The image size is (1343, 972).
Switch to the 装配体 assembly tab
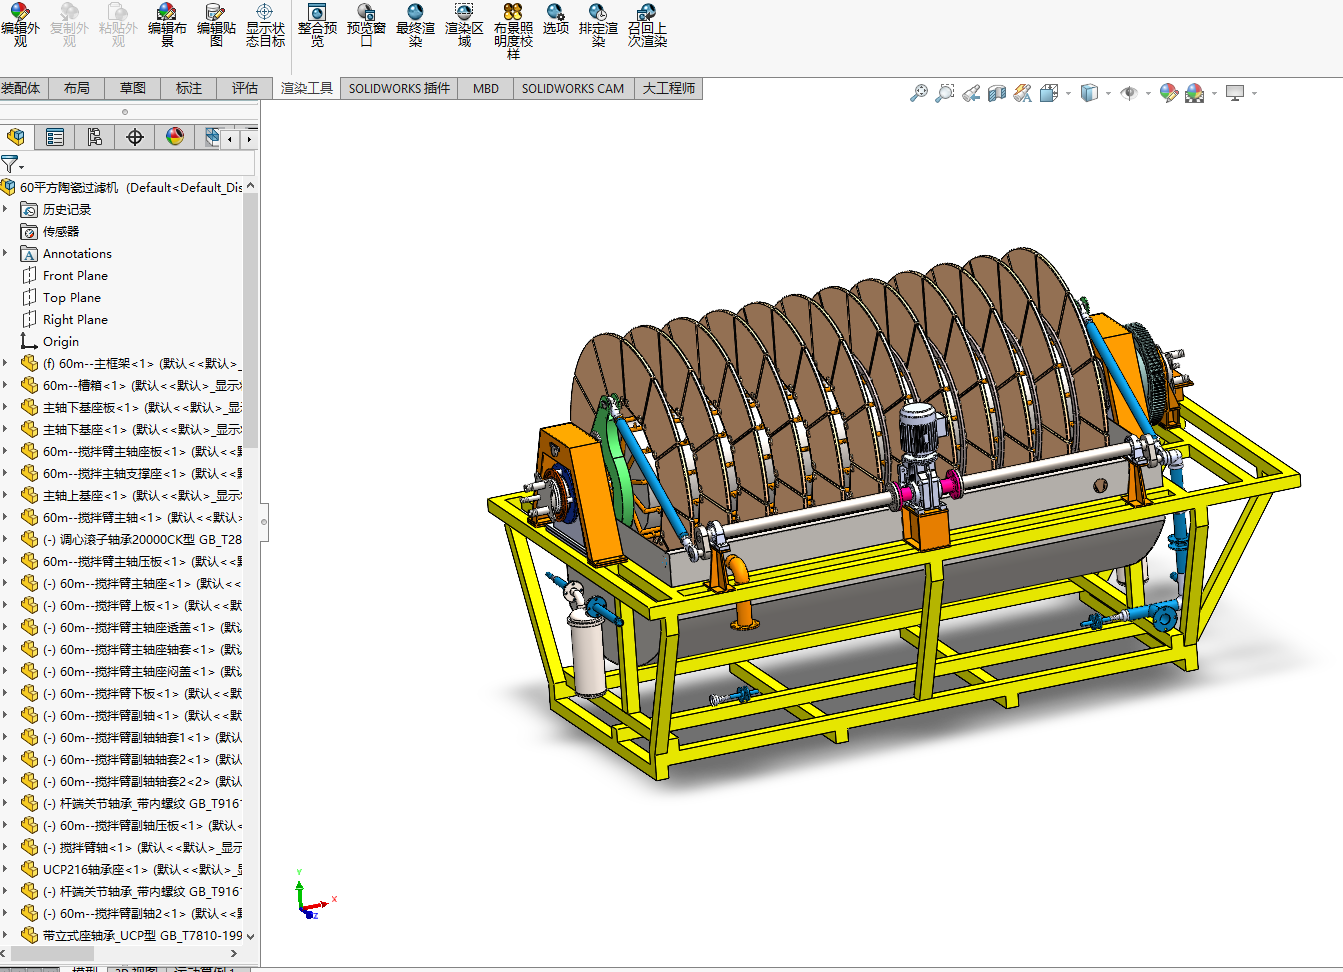[x=21, y=88]
